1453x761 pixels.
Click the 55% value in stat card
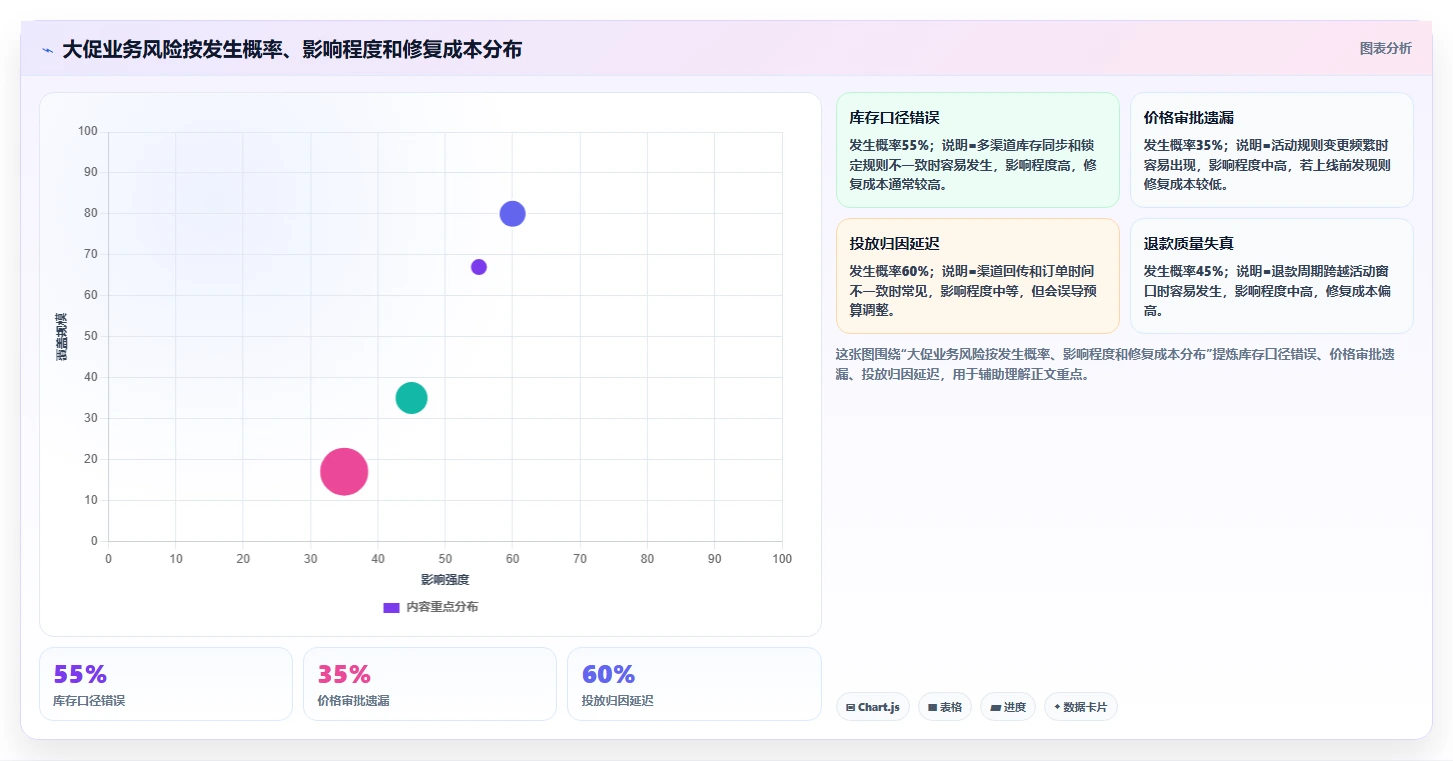[80, 674]
